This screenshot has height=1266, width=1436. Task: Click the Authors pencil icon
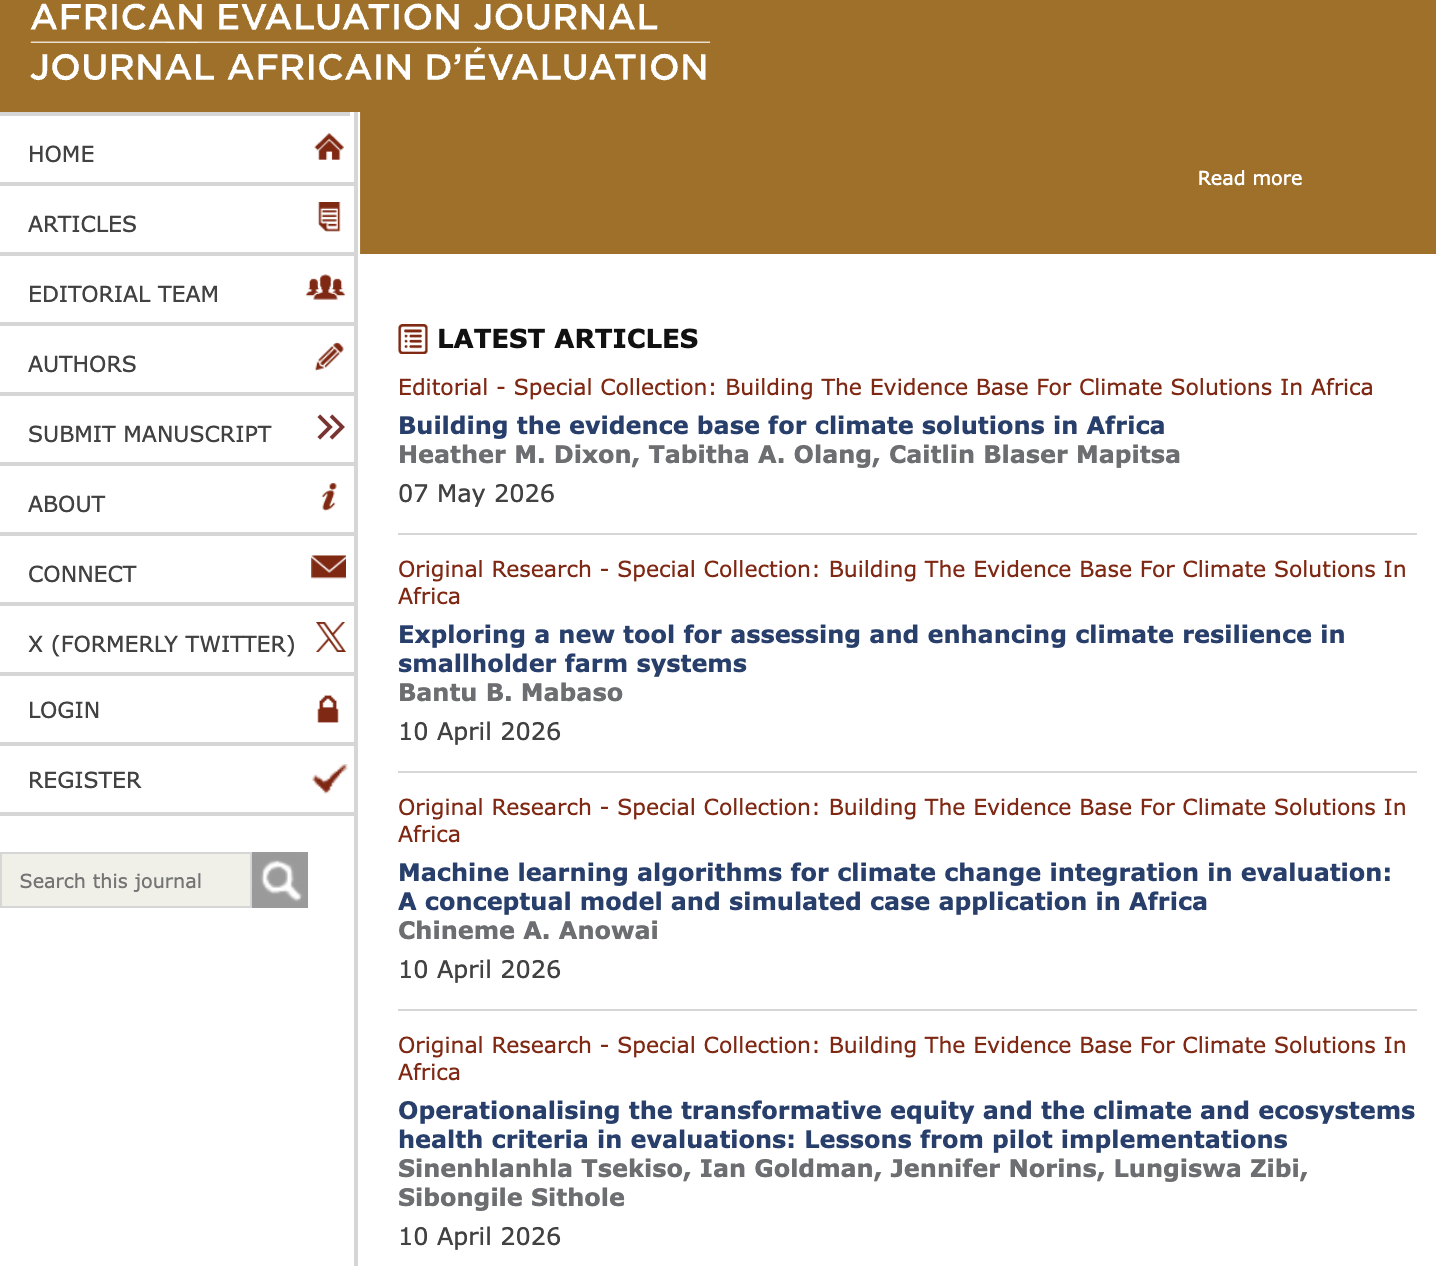[329, 357]
